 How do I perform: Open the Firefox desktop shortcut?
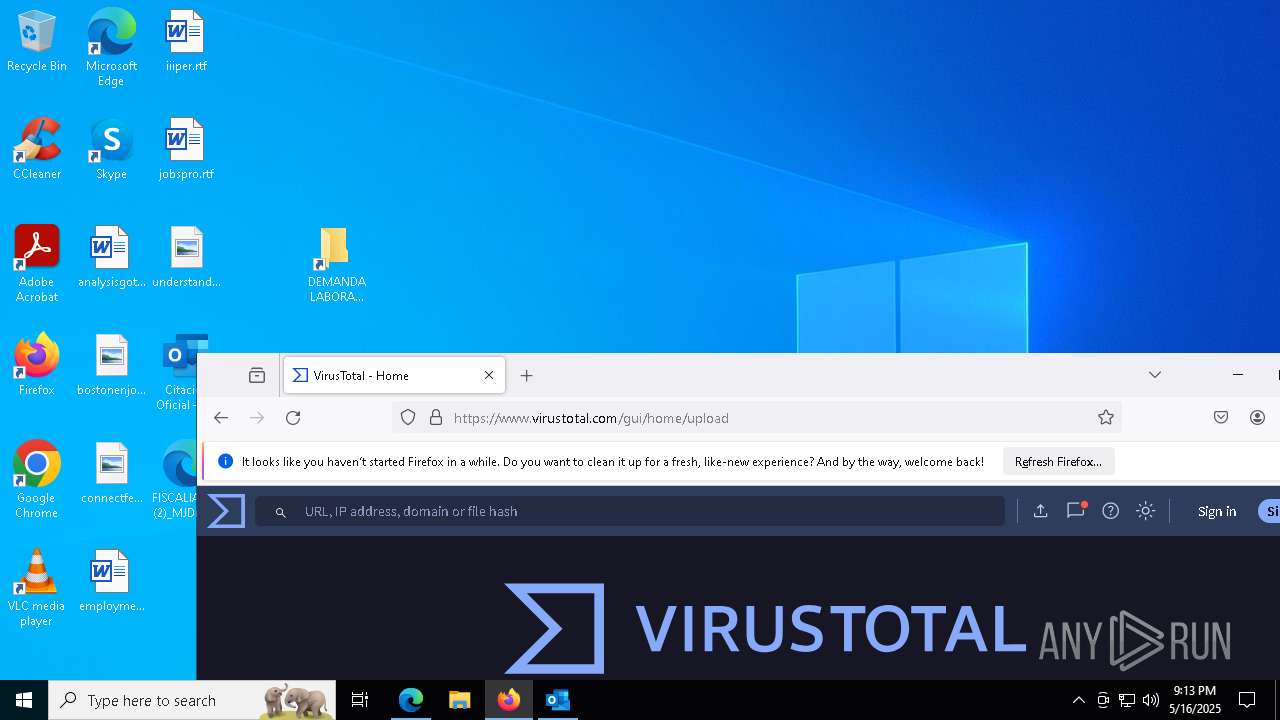(37, 365)
